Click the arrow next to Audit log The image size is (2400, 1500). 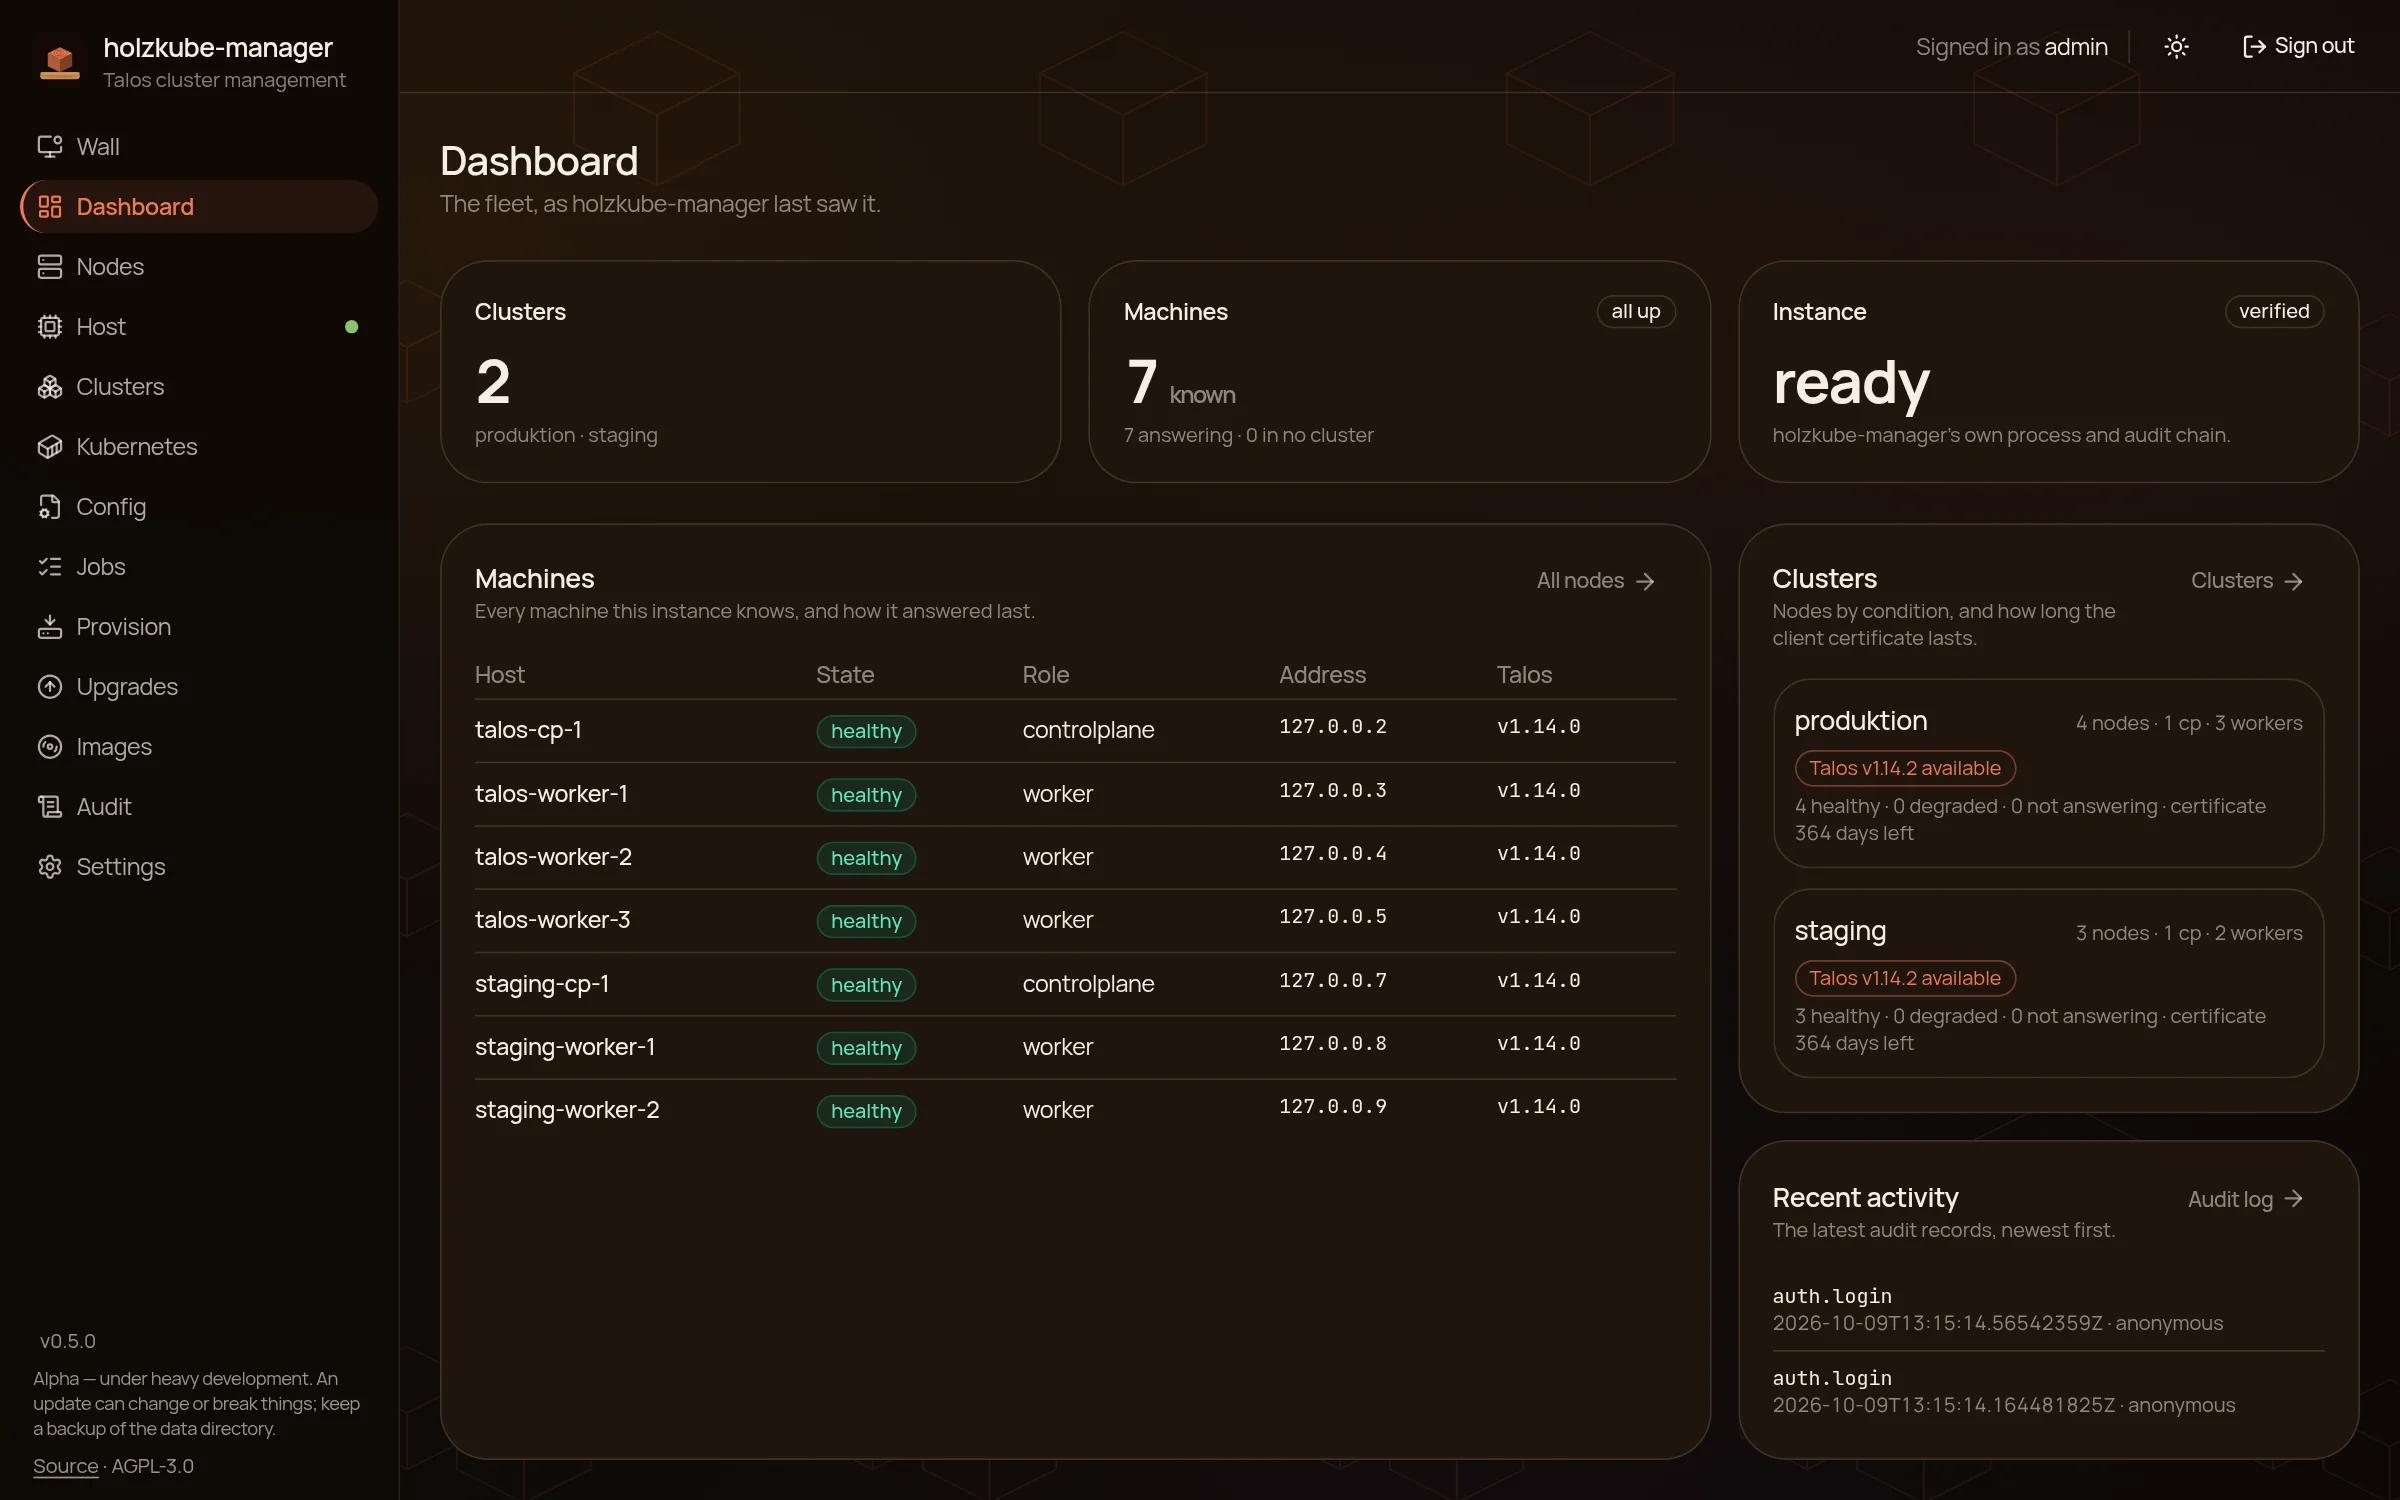pyautogui.click(x=2294, y=1199)
